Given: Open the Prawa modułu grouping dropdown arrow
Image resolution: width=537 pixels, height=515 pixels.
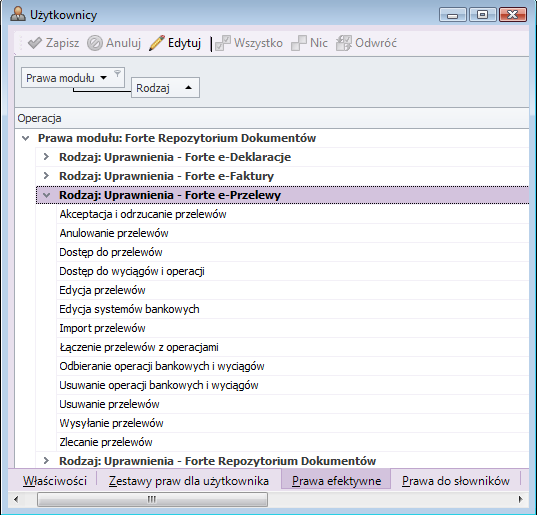Looking at the screenshot, I should (103, 78).
